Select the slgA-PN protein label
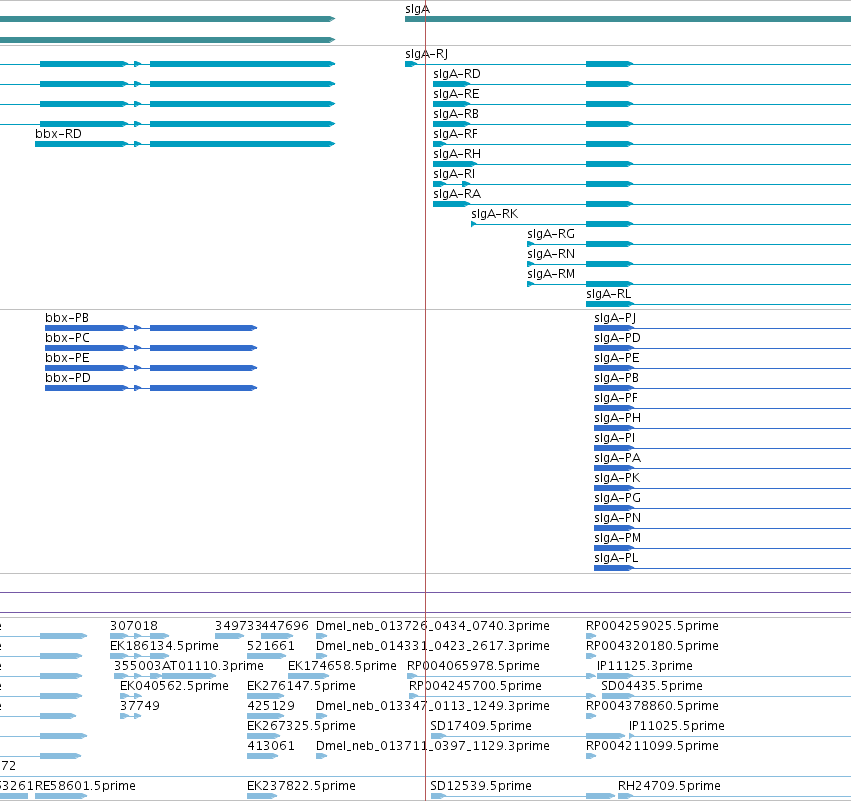The height and width of the screenshot is (801, 851). click(x=617, y=519)
